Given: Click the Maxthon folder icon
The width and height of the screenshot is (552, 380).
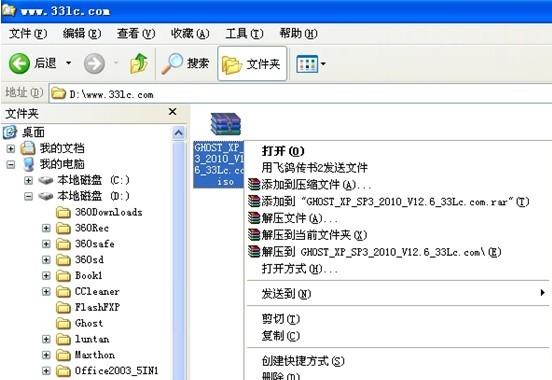Looking at the screenshot, I should tap(63, 355).
